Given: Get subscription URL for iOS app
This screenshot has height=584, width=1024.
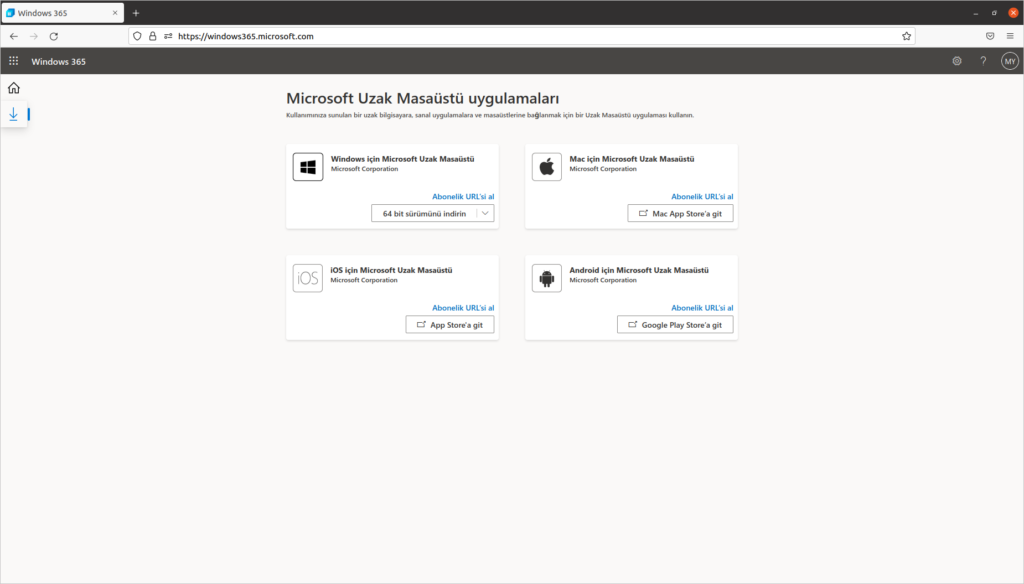Looking at the screenshot, I should pyautogui.click(x=463, y=308).
